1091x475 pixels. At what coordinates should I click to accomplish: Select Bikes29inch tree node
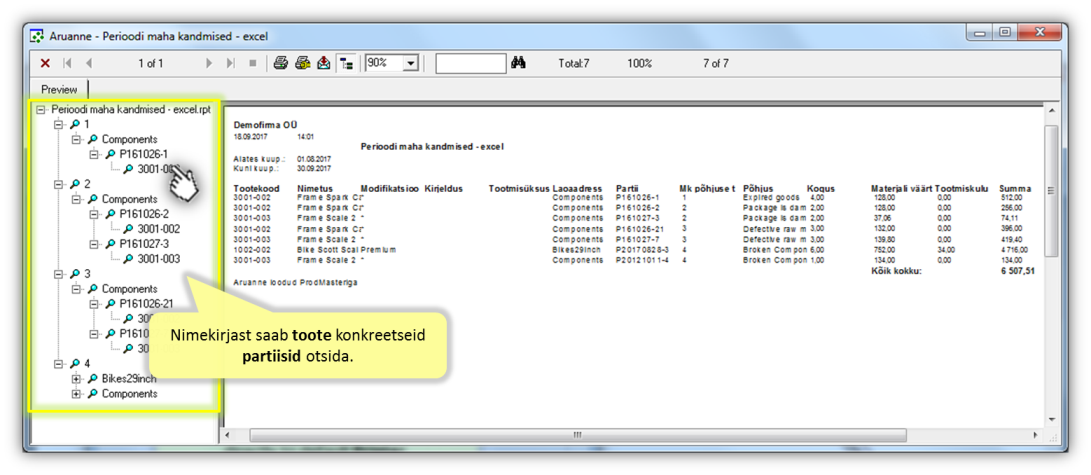[129, 378]
